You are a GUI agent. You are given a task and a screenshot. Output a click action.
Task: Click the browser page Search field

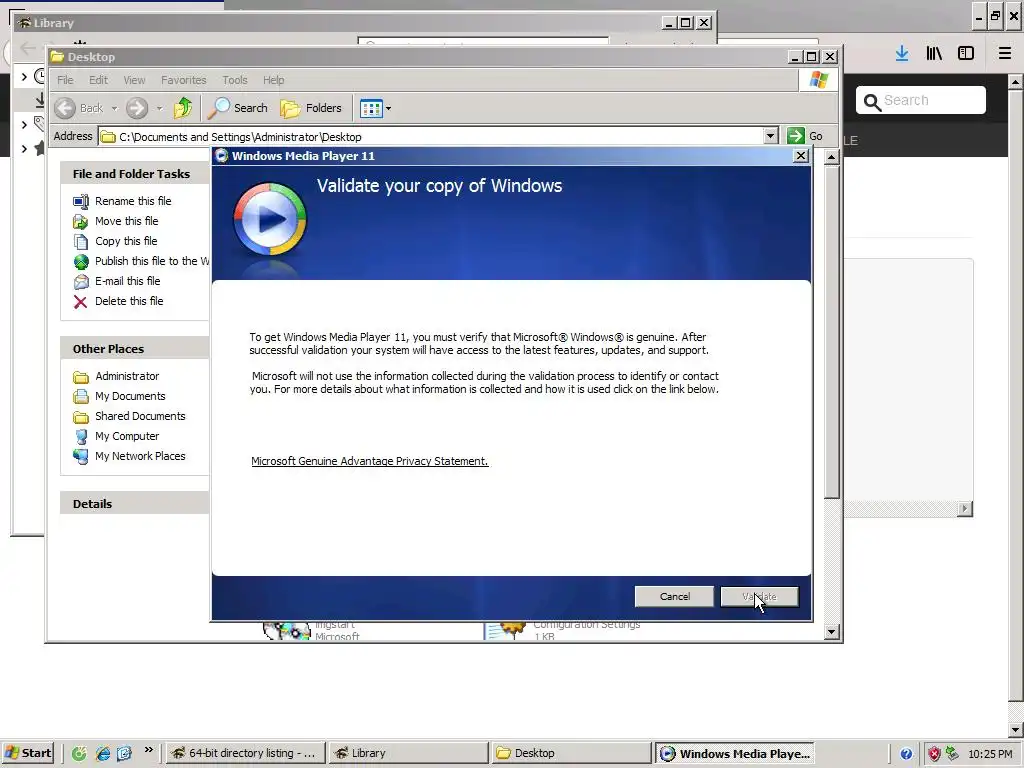(x=920, y=101)
